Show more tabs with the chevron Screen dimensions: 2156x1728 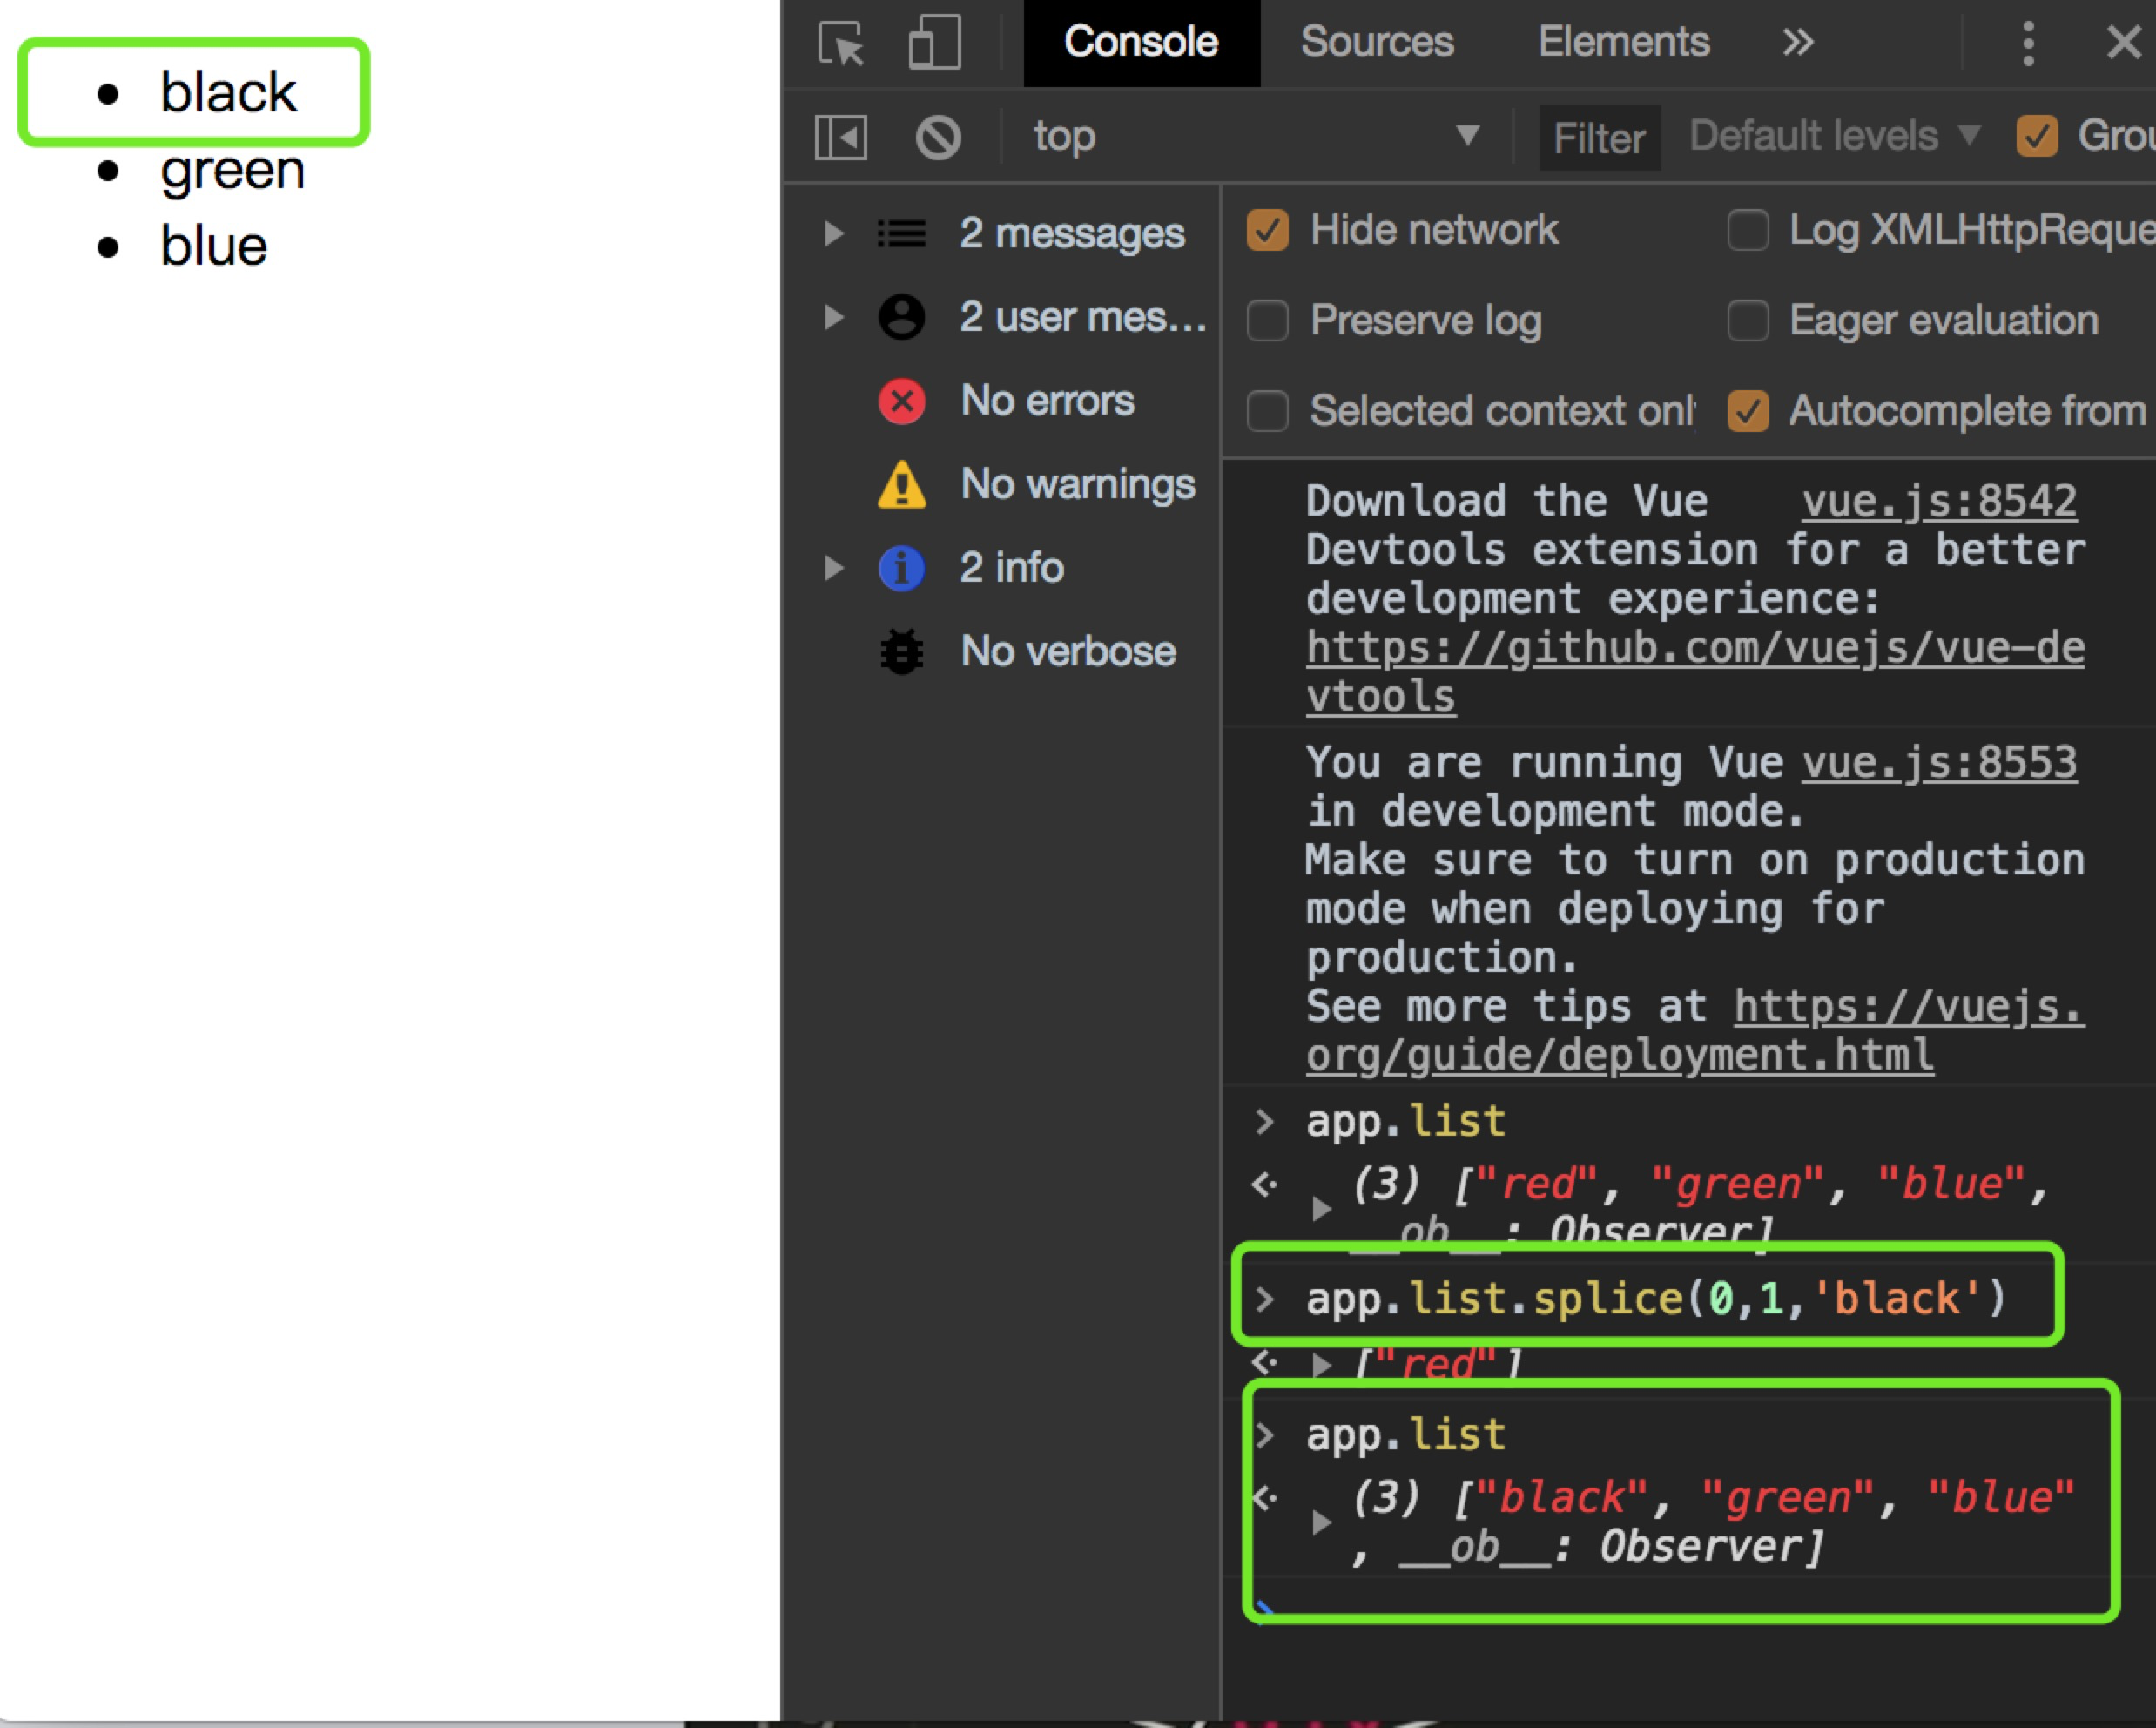coord(1797,42)
